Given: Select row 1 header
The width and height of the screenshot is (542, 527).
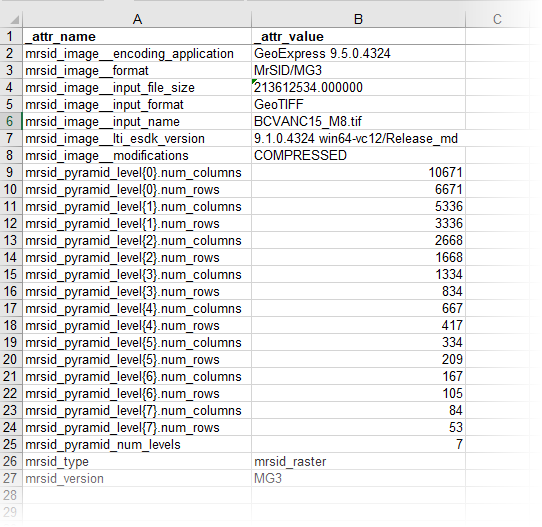Looking at the screenshot, I should [x=11, y=37].
